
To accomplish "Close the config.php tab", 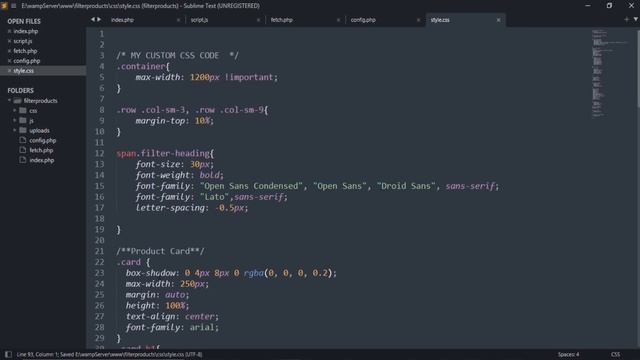I will point(418,20).
